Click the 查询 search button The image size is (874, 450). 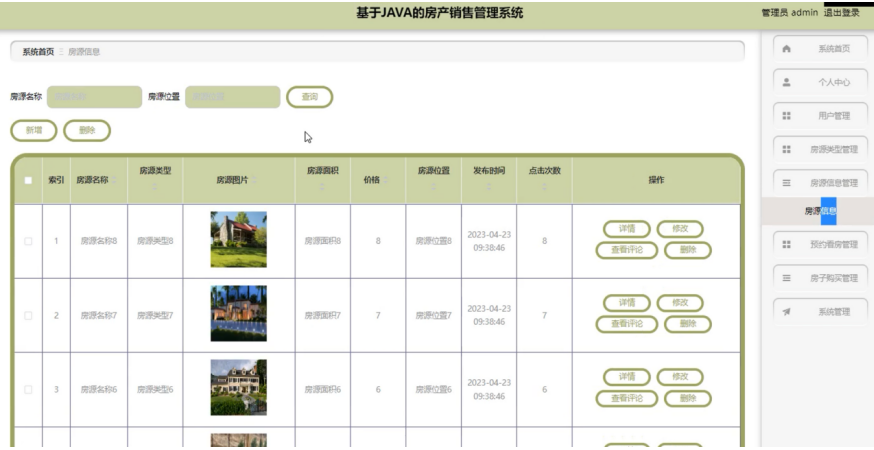click(309, 97)
